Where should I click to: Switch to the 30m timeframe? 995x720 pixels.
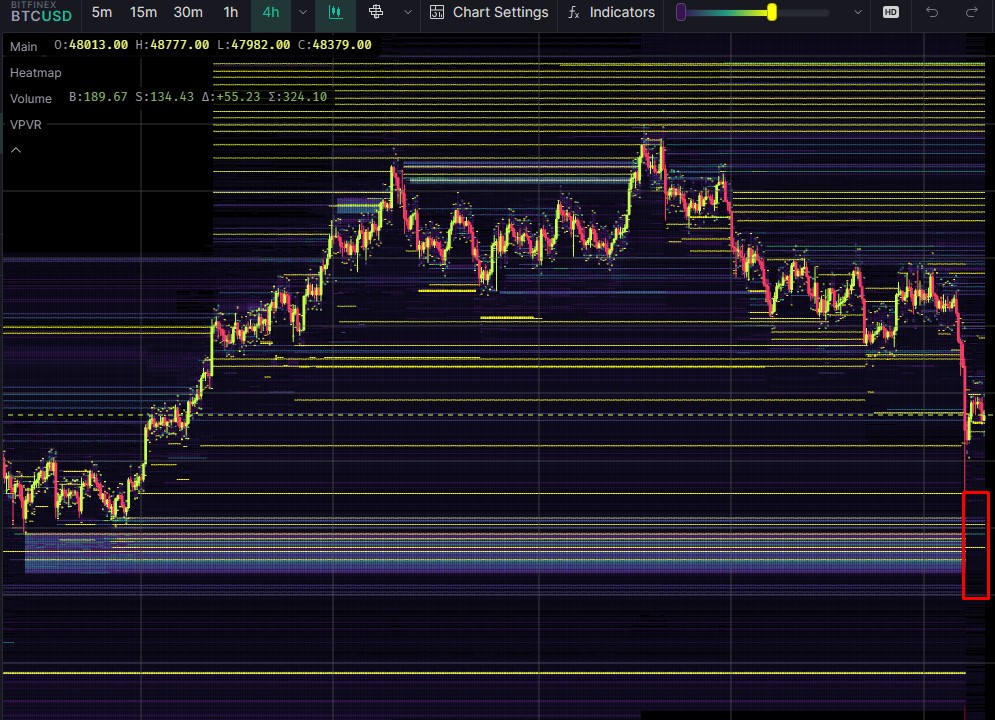(188, 12)
